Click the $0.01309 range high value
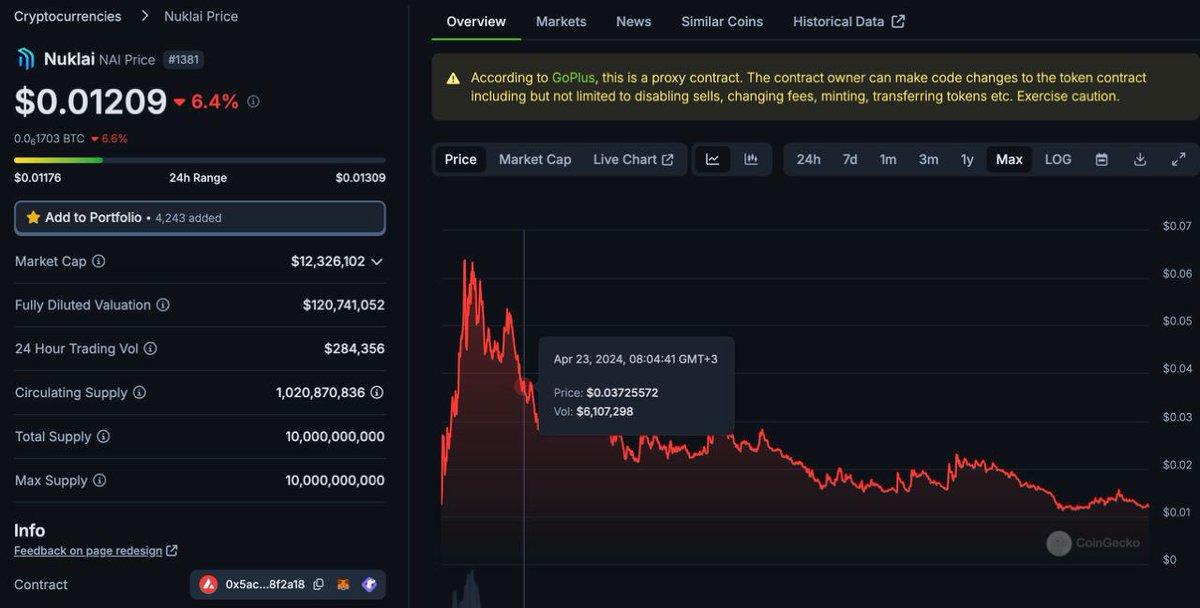1200x608 pixels. click(361, 178)
